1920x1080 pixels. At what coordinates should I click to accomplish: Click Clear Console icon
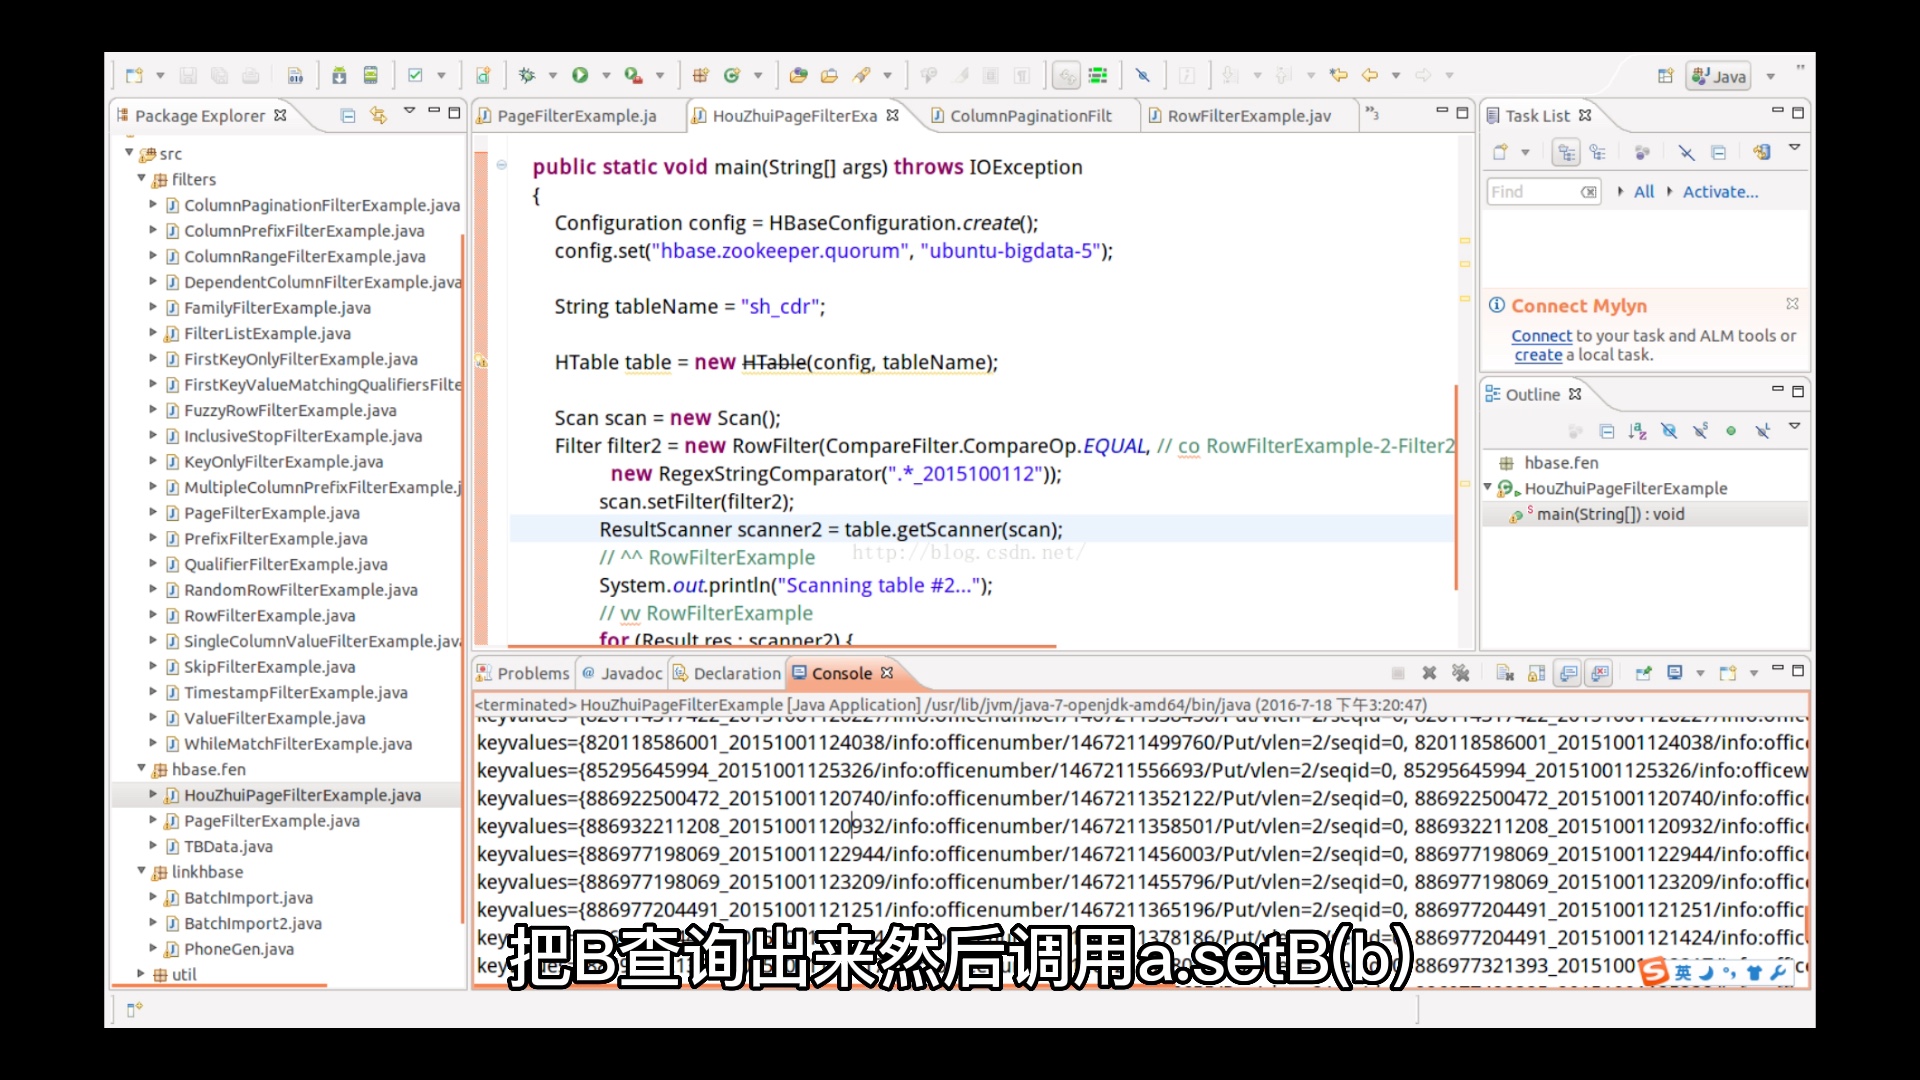1505,673
